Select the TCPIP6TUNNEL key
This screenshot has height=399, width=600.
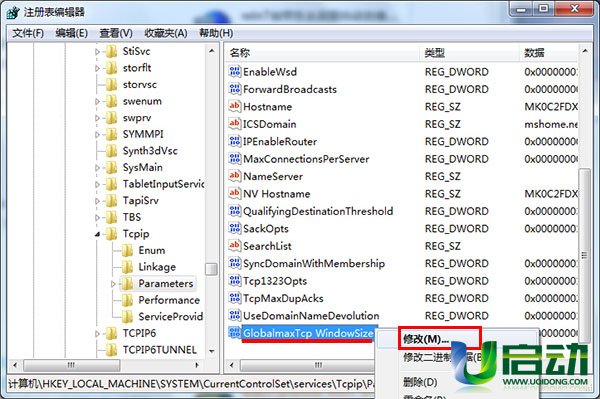coord(160,350)
